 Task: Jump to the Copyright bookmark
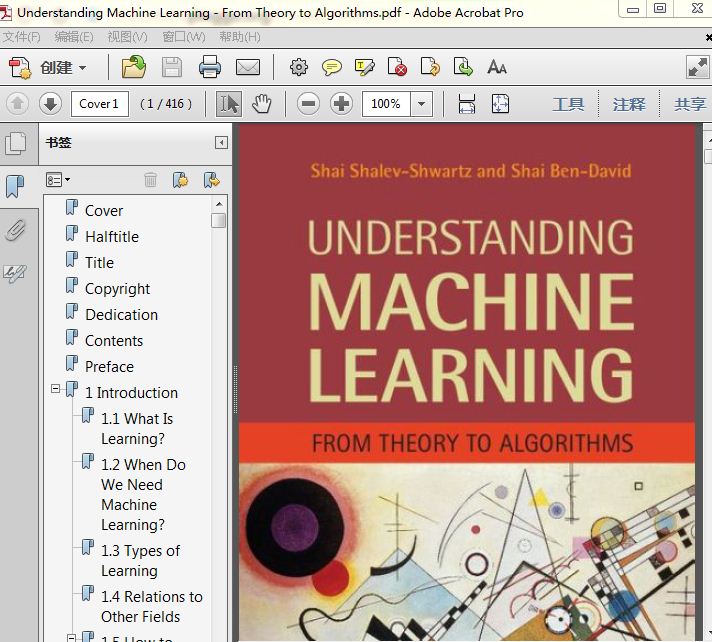[117, 289]
